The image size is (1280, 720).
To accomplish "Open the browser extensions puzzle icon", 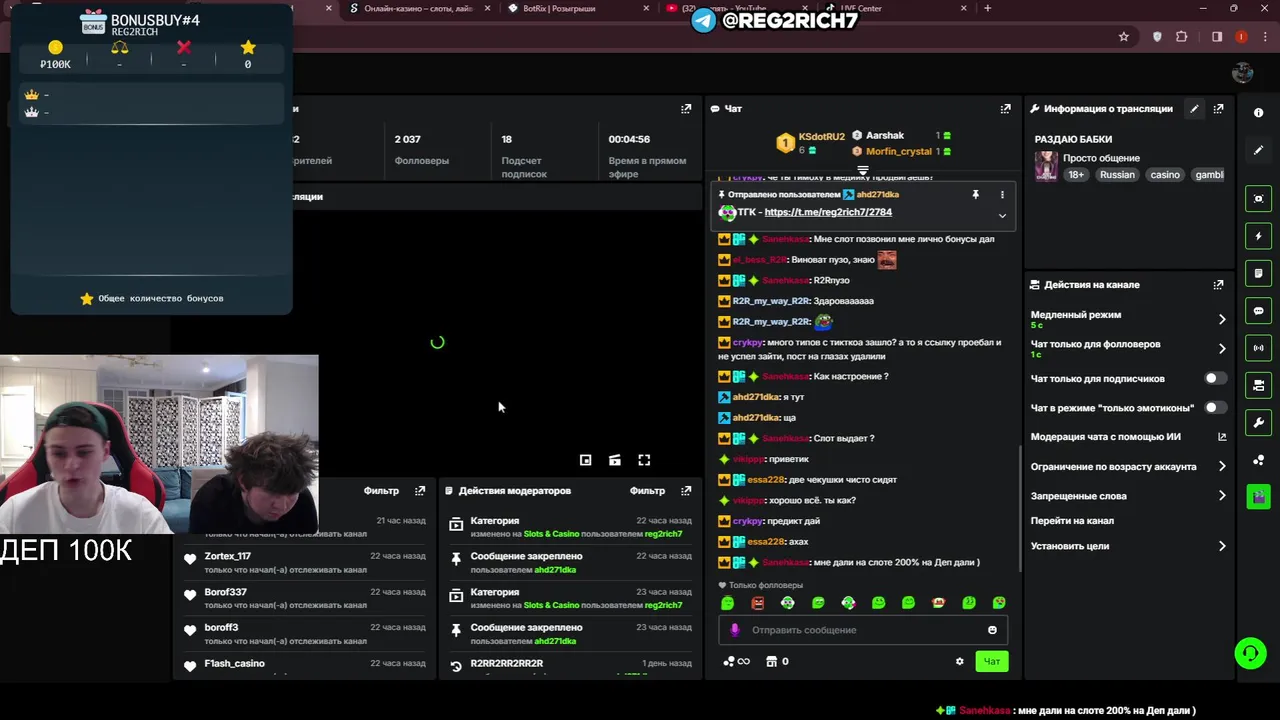I will point(1182,37).
